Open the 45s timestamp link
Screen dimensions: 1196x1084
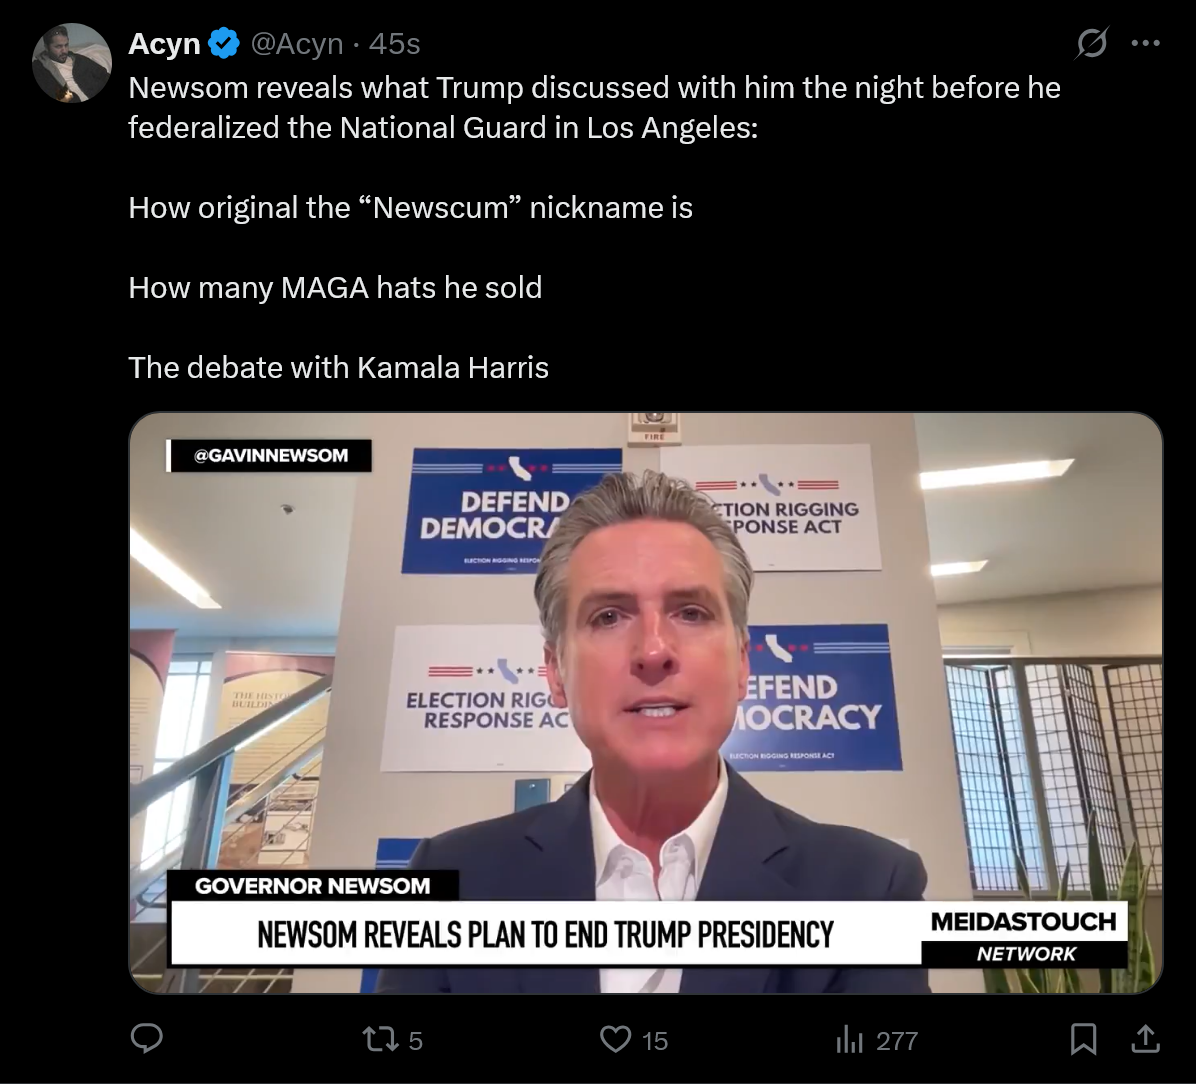(x=394, y=43)
